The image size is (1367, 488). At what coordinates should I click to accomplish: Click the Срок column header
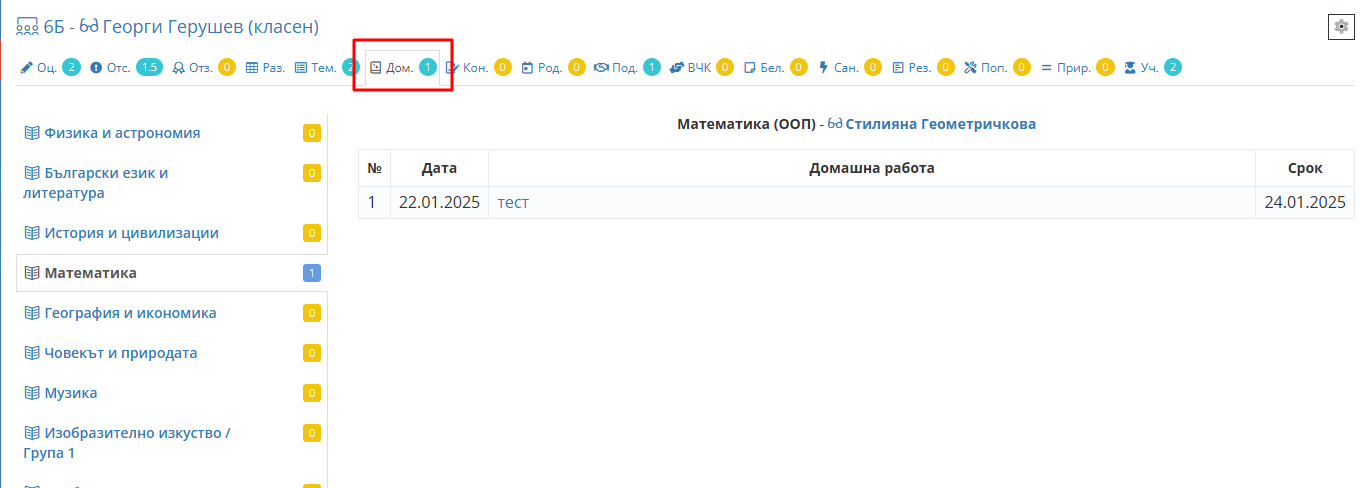[1305, 168]
